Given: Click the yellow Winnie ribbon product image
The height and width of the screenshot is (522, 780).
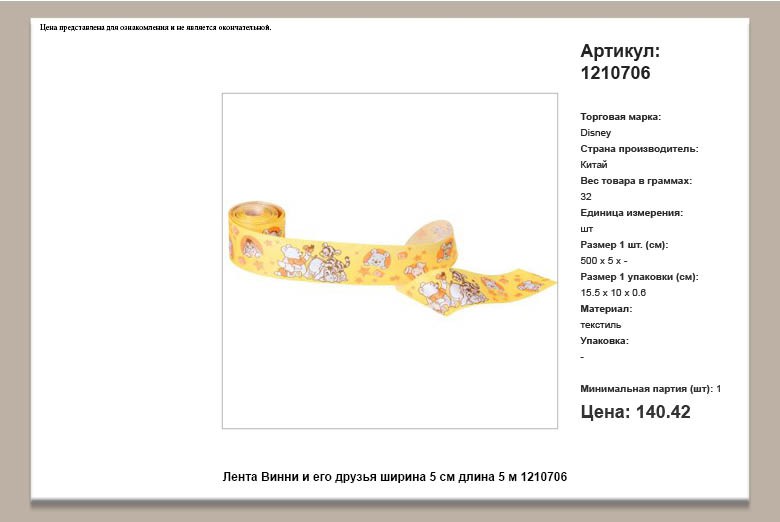Looking at the screenshot, I should point(390,260).
